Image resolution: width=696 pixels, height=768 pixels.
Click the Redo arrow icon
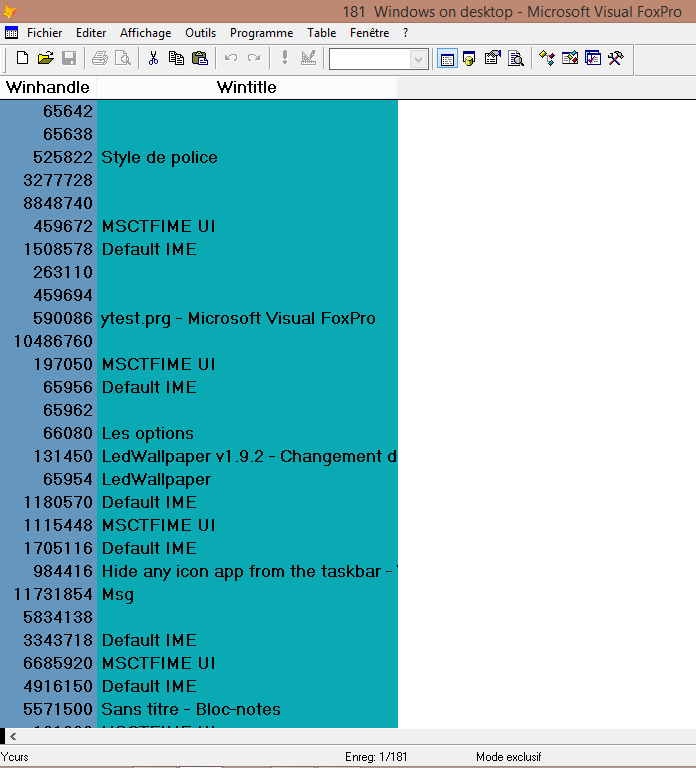tap(254, 58)
